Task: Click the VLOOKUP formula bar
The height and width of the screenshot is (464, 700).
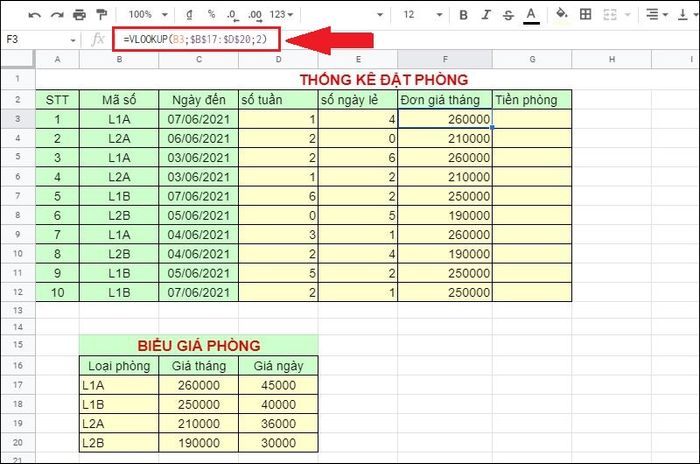Action: coord(196,39)
